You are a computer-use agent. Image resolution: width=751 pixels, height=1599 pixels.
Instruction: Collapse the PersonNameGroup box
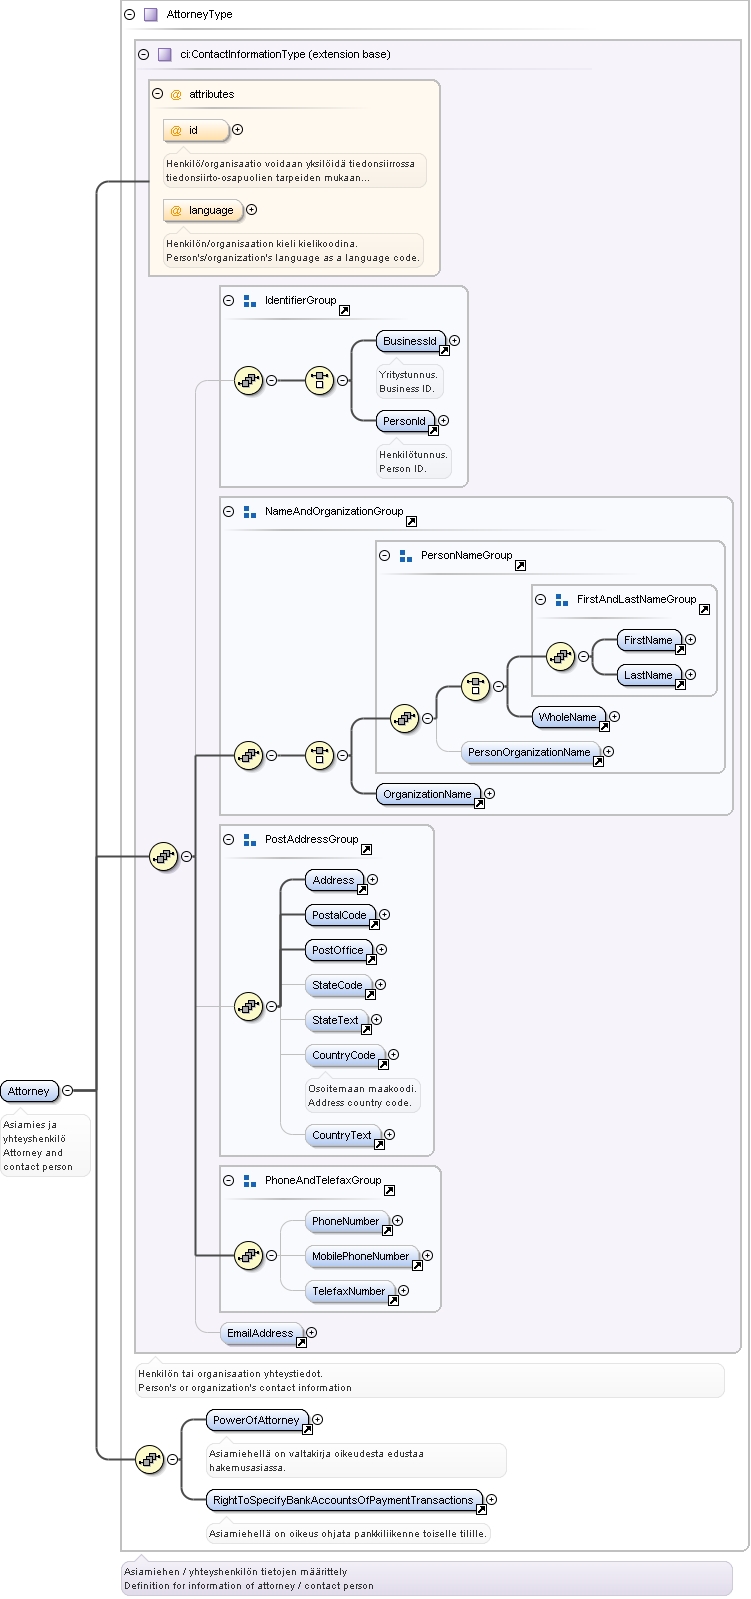[x=384, y=555]
